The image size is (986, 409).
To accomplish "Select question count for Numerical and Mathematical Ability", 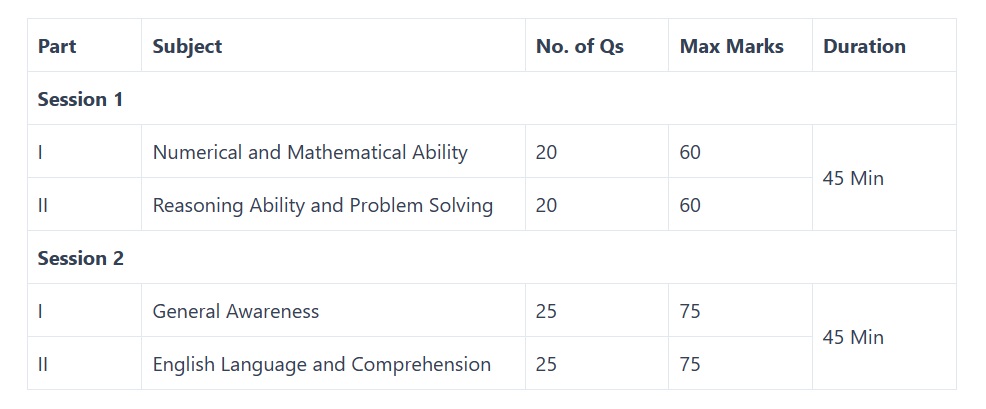I will coord(546,152).
